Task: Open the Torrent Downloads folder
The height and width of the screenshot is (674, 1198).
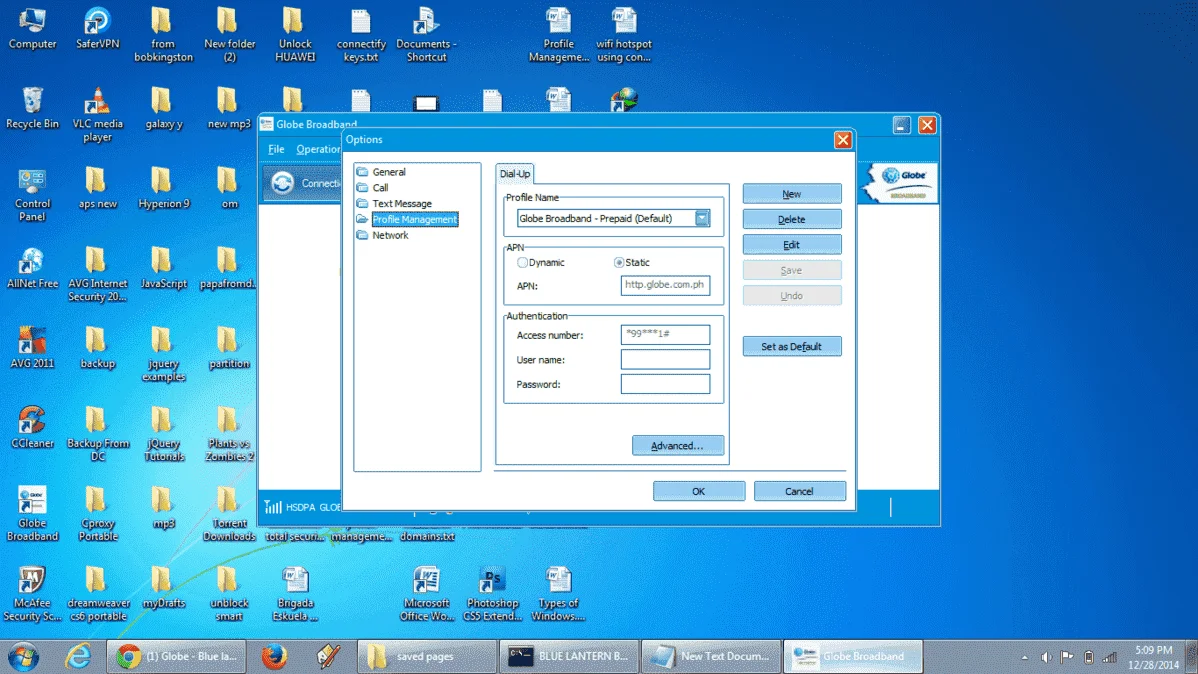Action: pos(229,514)
